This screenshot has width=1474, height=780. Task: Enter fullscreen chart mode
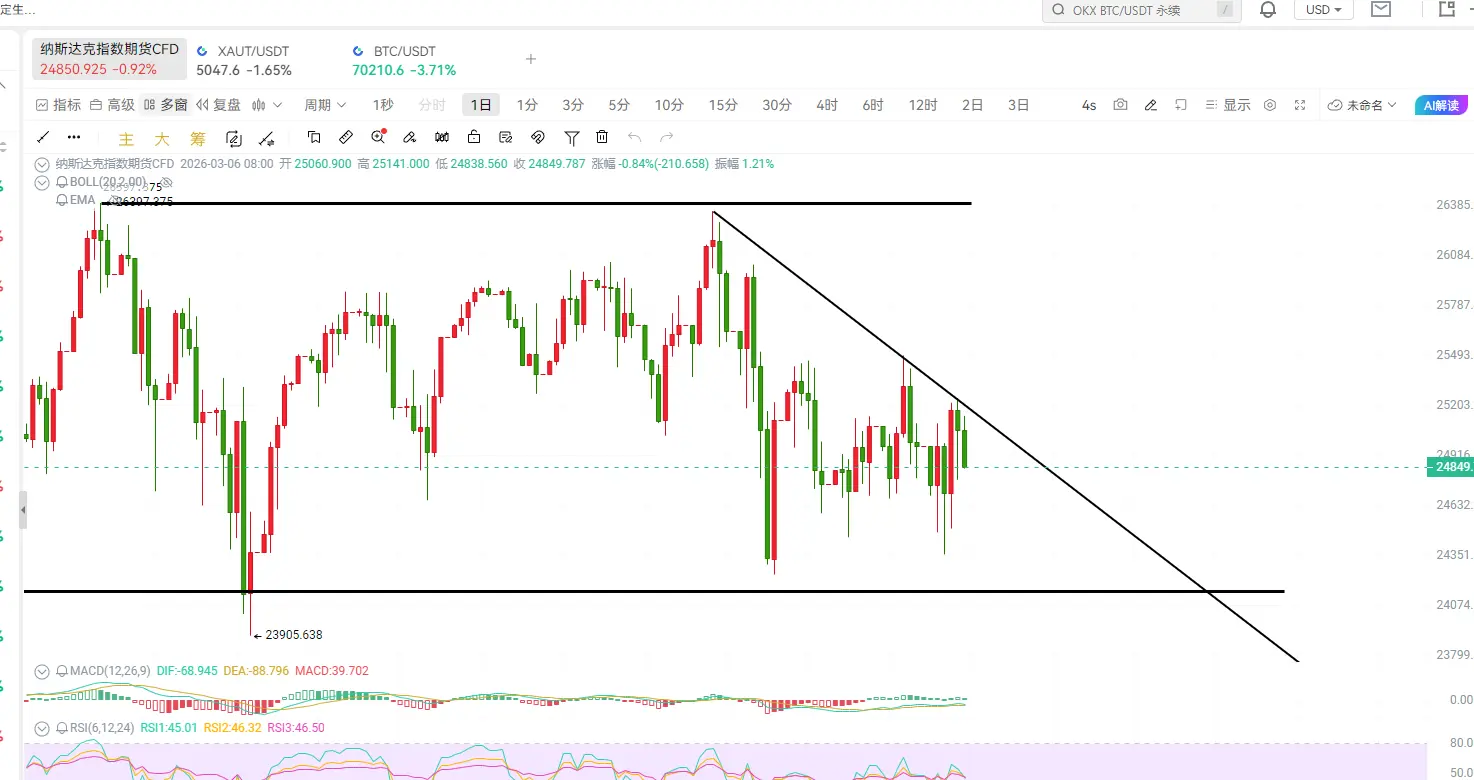[1300, 105]
